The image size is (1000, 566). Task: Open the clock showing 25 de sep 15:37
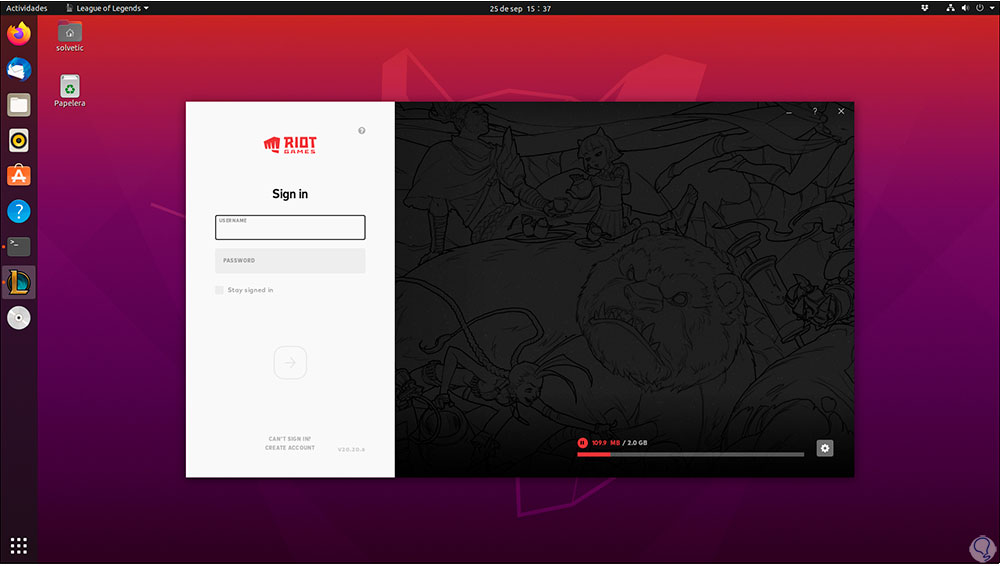(x=520, y=8)
